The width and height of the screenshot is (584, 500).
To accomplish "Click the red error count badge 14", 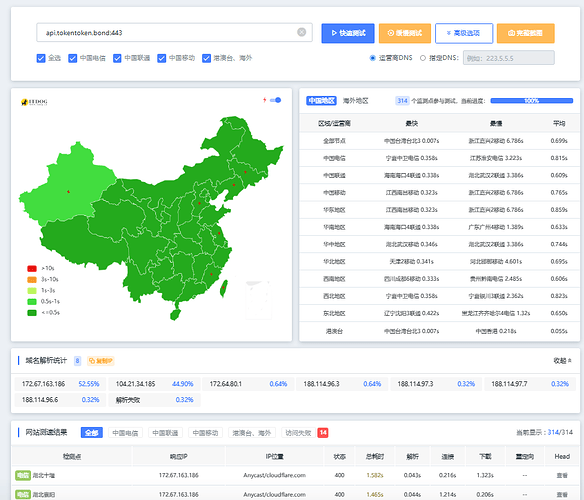I will 323,433.
